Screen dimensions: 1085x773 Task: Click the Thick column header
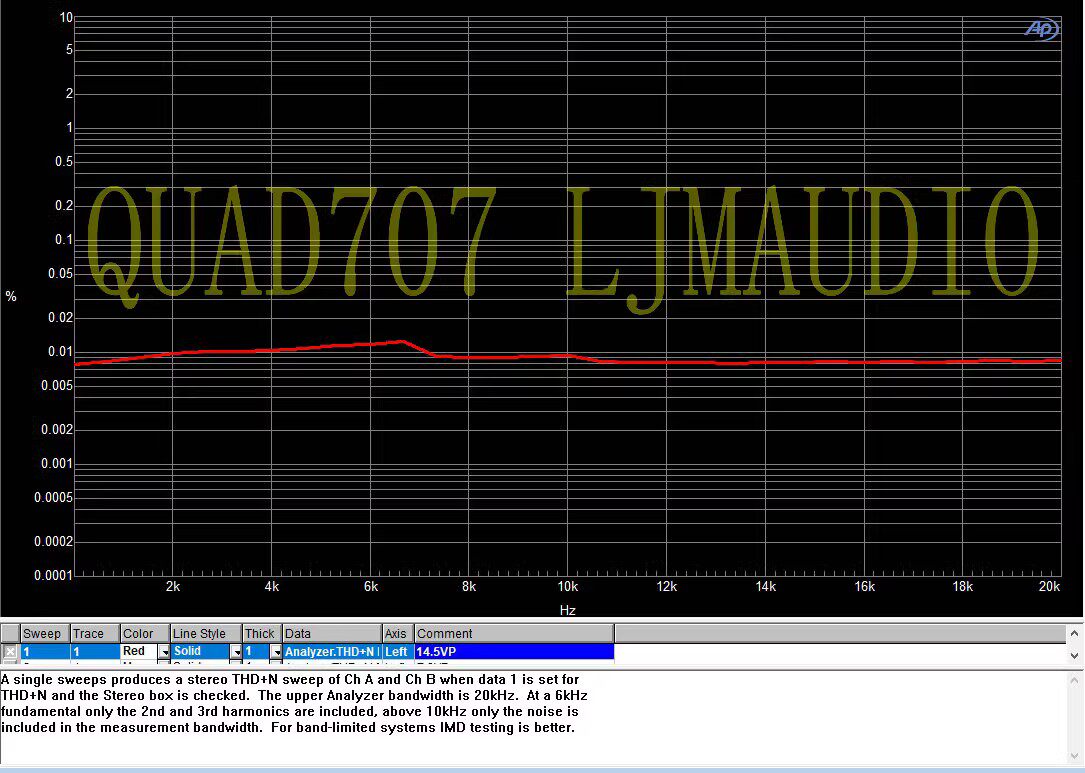262,633
